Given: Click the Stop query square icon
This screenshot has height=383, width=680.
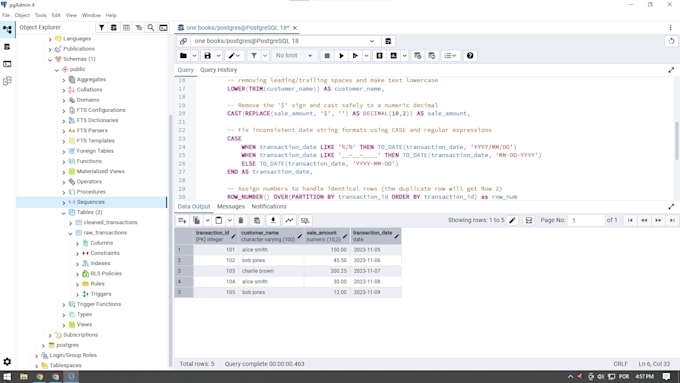Looking at the screenshot, I should [327, 56].
